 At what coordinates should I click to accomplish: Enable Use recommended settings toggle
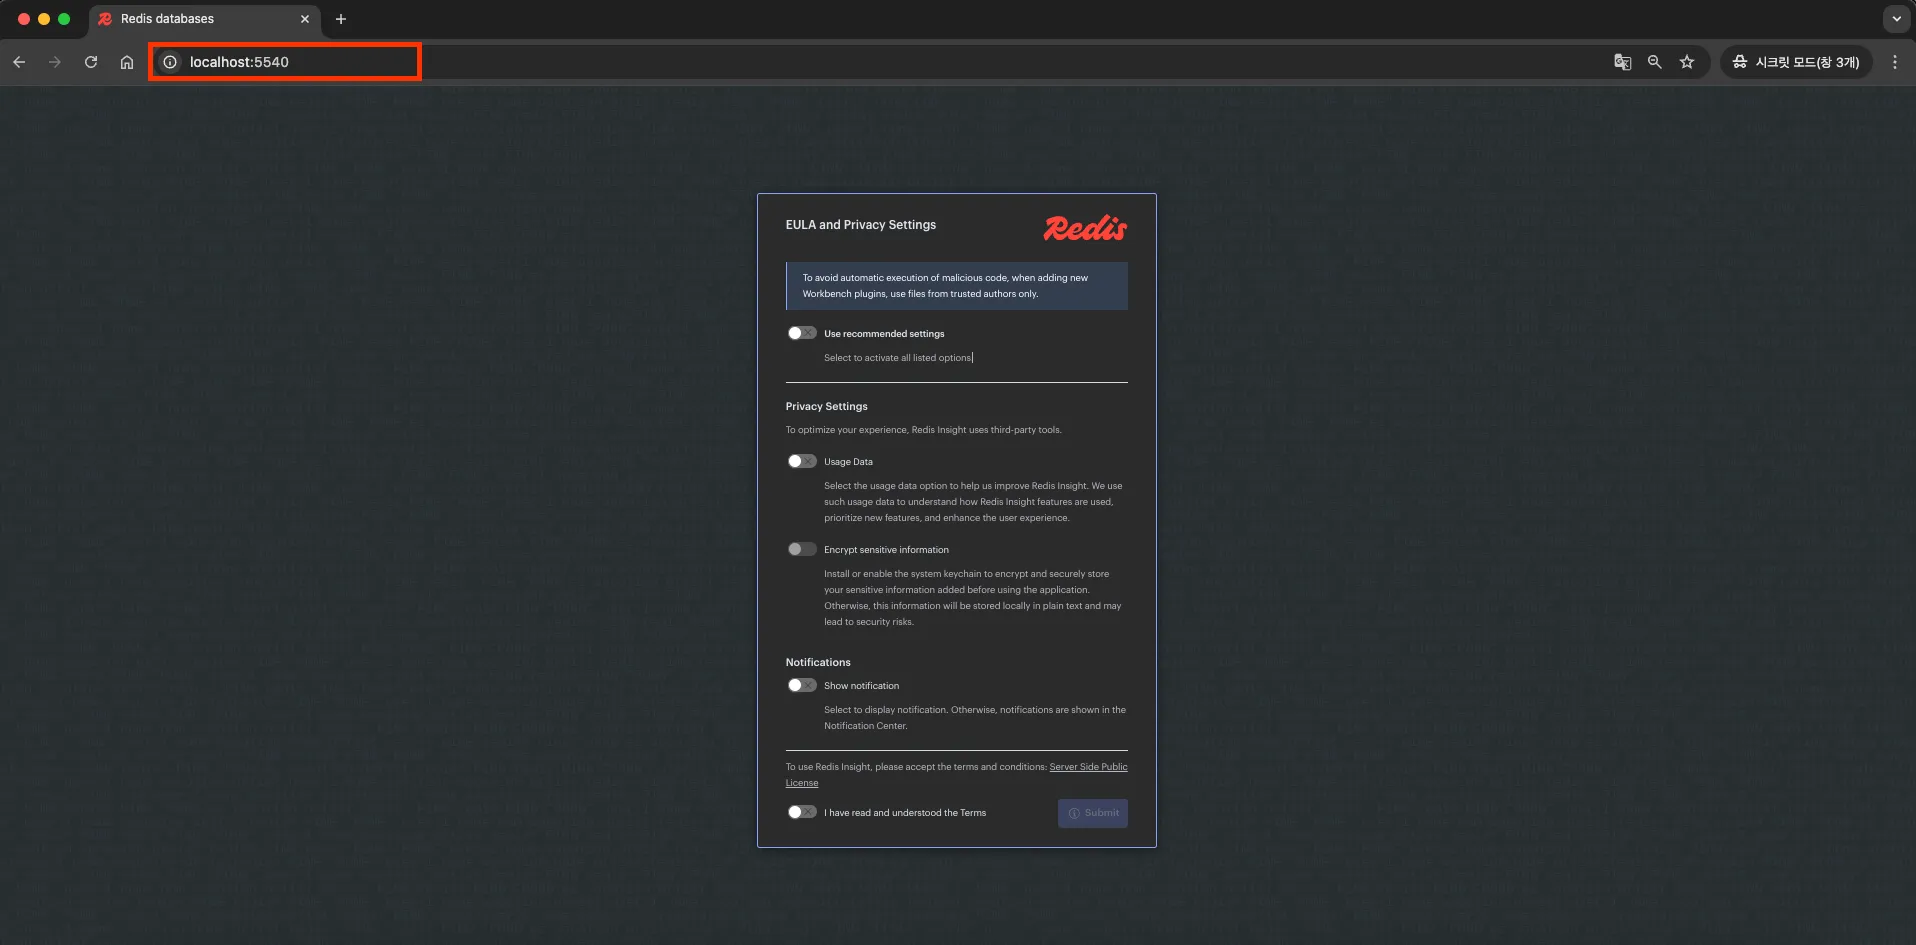802,333
